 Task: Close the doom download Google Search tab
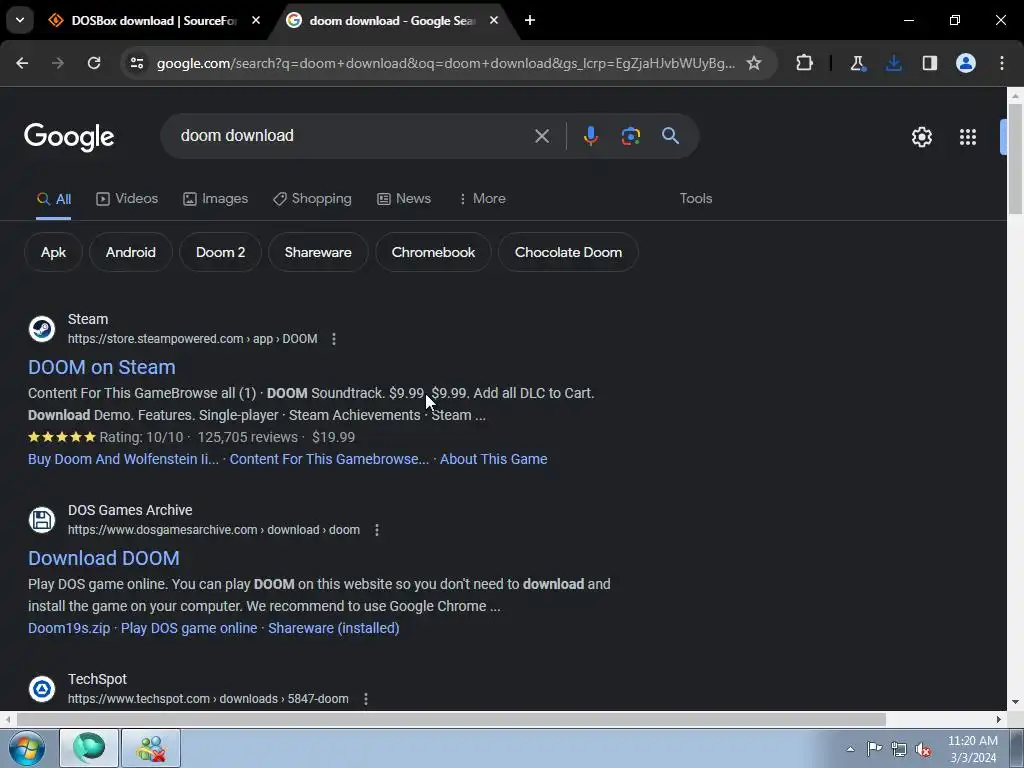tap(494, 20)
